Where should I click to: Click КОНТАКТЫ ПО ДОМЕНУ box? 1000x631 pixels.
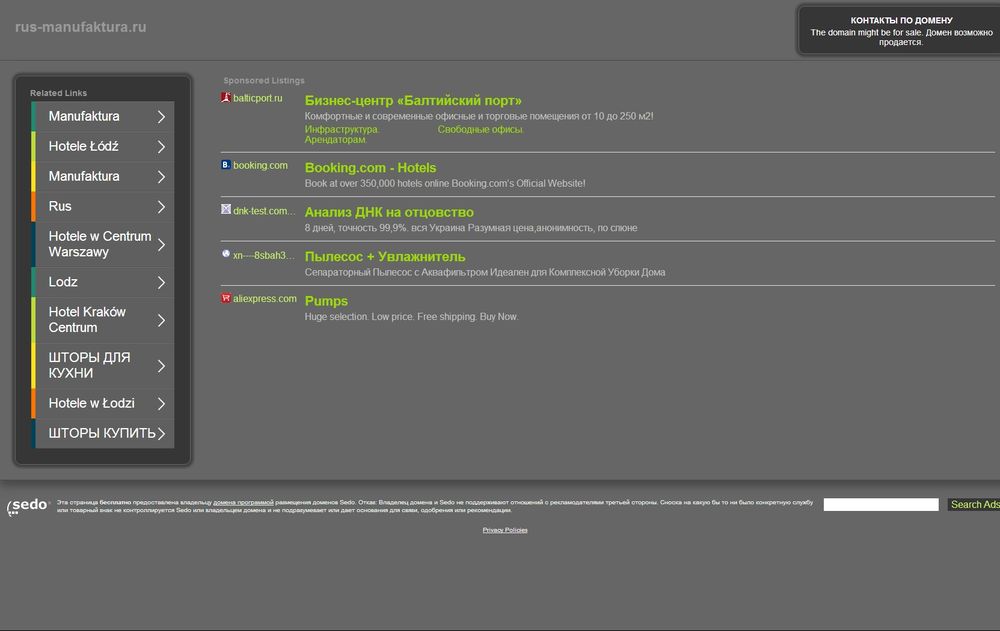[901, 31]
